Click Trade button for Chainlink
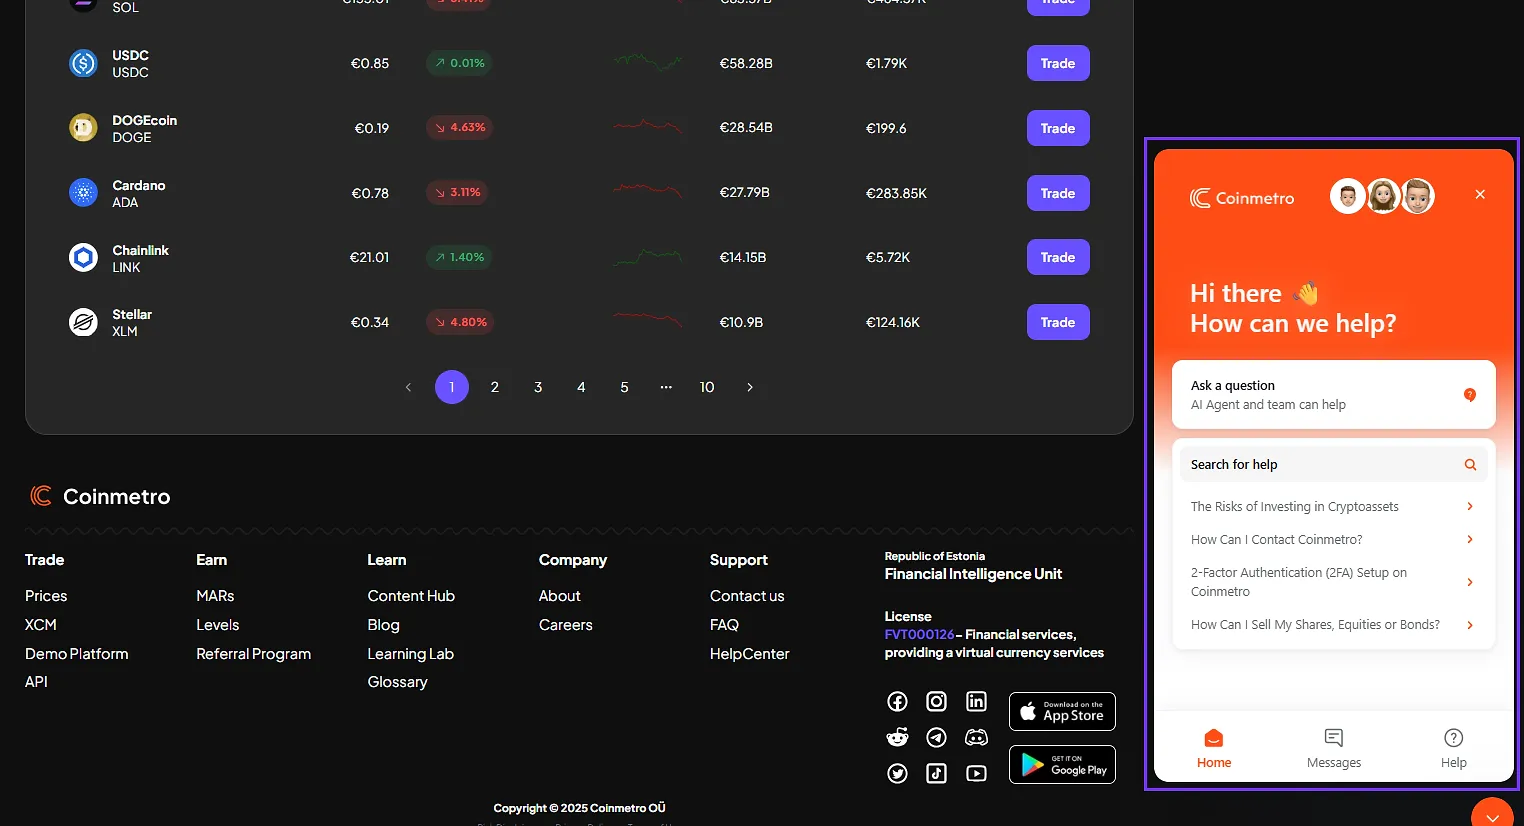 click(x=1058, y=257)
